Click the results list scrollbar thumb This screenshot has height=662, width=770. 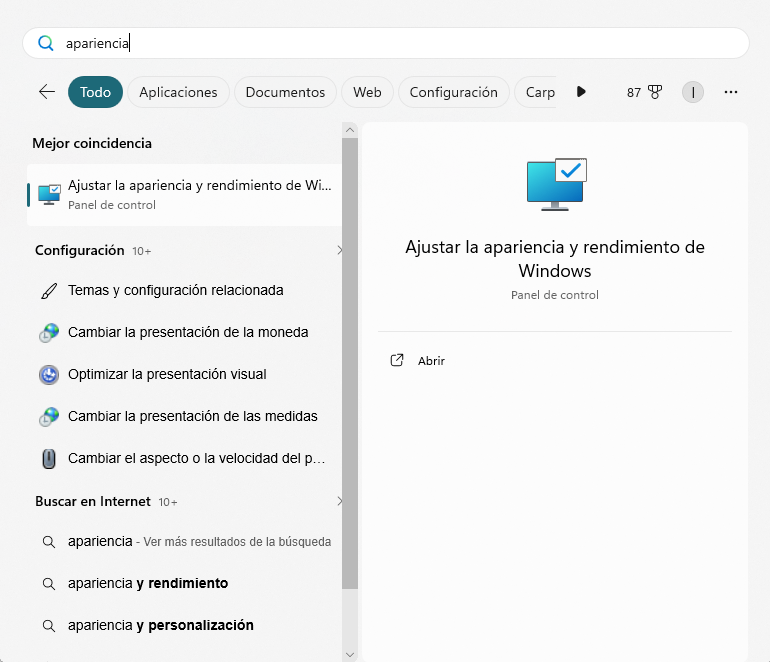(350, 363)
